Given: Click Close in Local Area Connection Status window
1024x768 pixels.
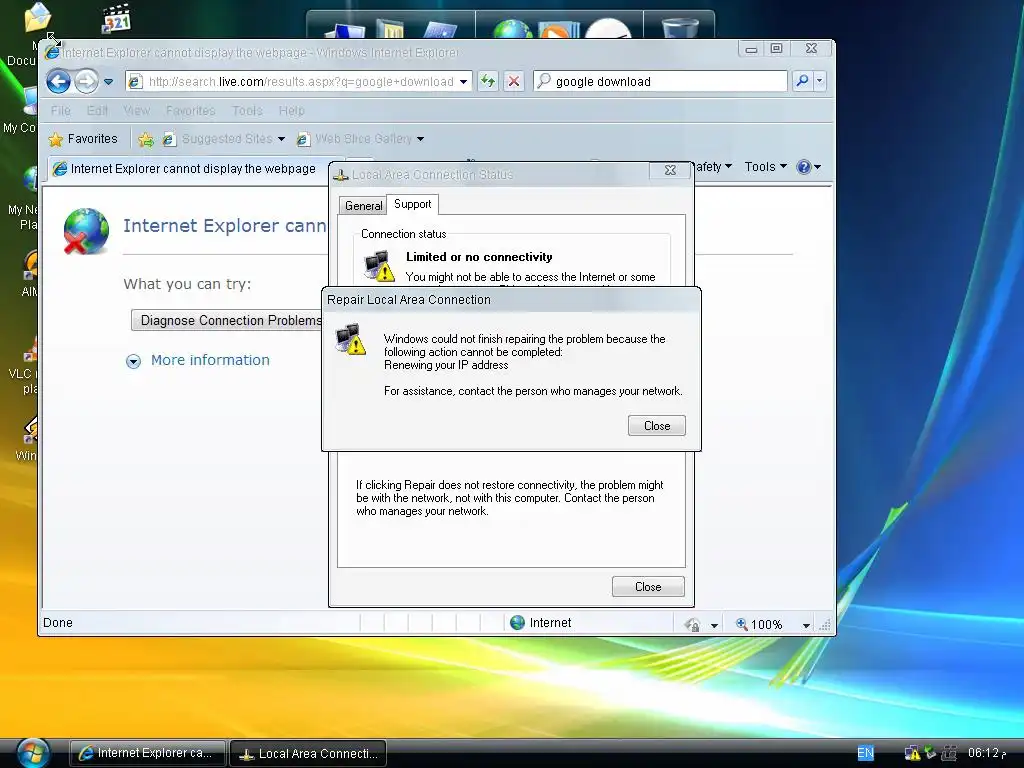Looking at the screenshot, I should (x=648, y=586).
